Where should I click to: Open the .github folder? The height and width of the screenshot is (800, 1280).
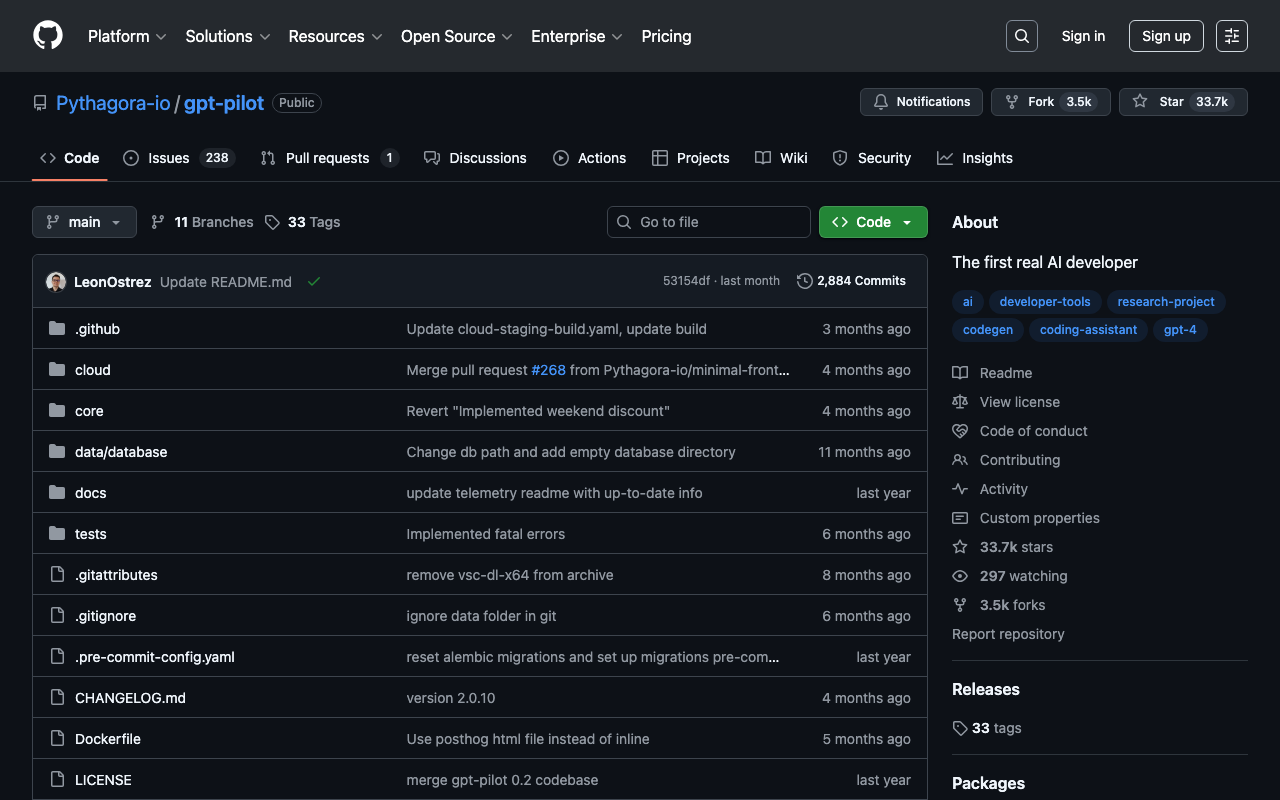click(x=97, y=329)
